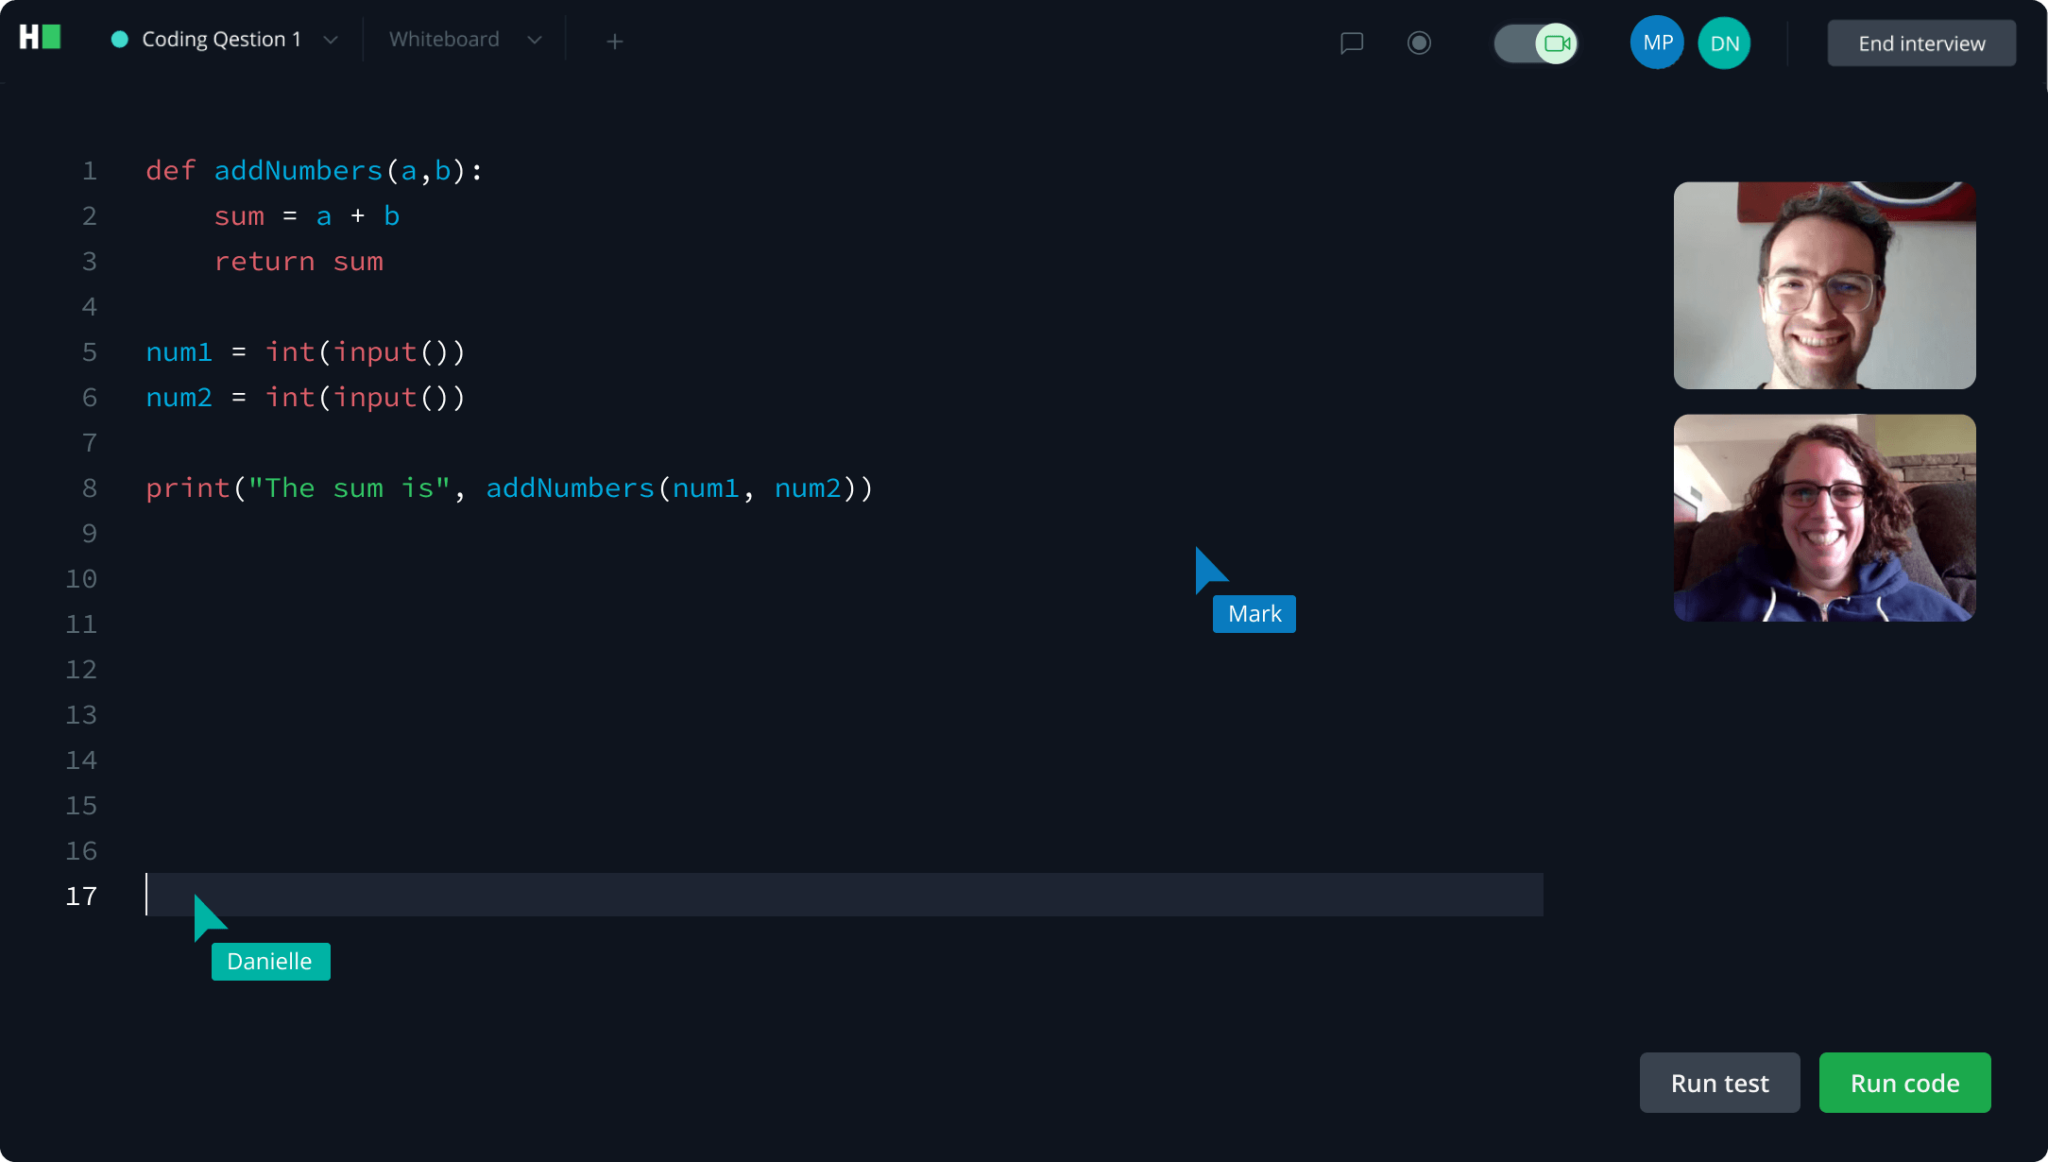Click the plus icon to add a new tab

coord(614,41)
